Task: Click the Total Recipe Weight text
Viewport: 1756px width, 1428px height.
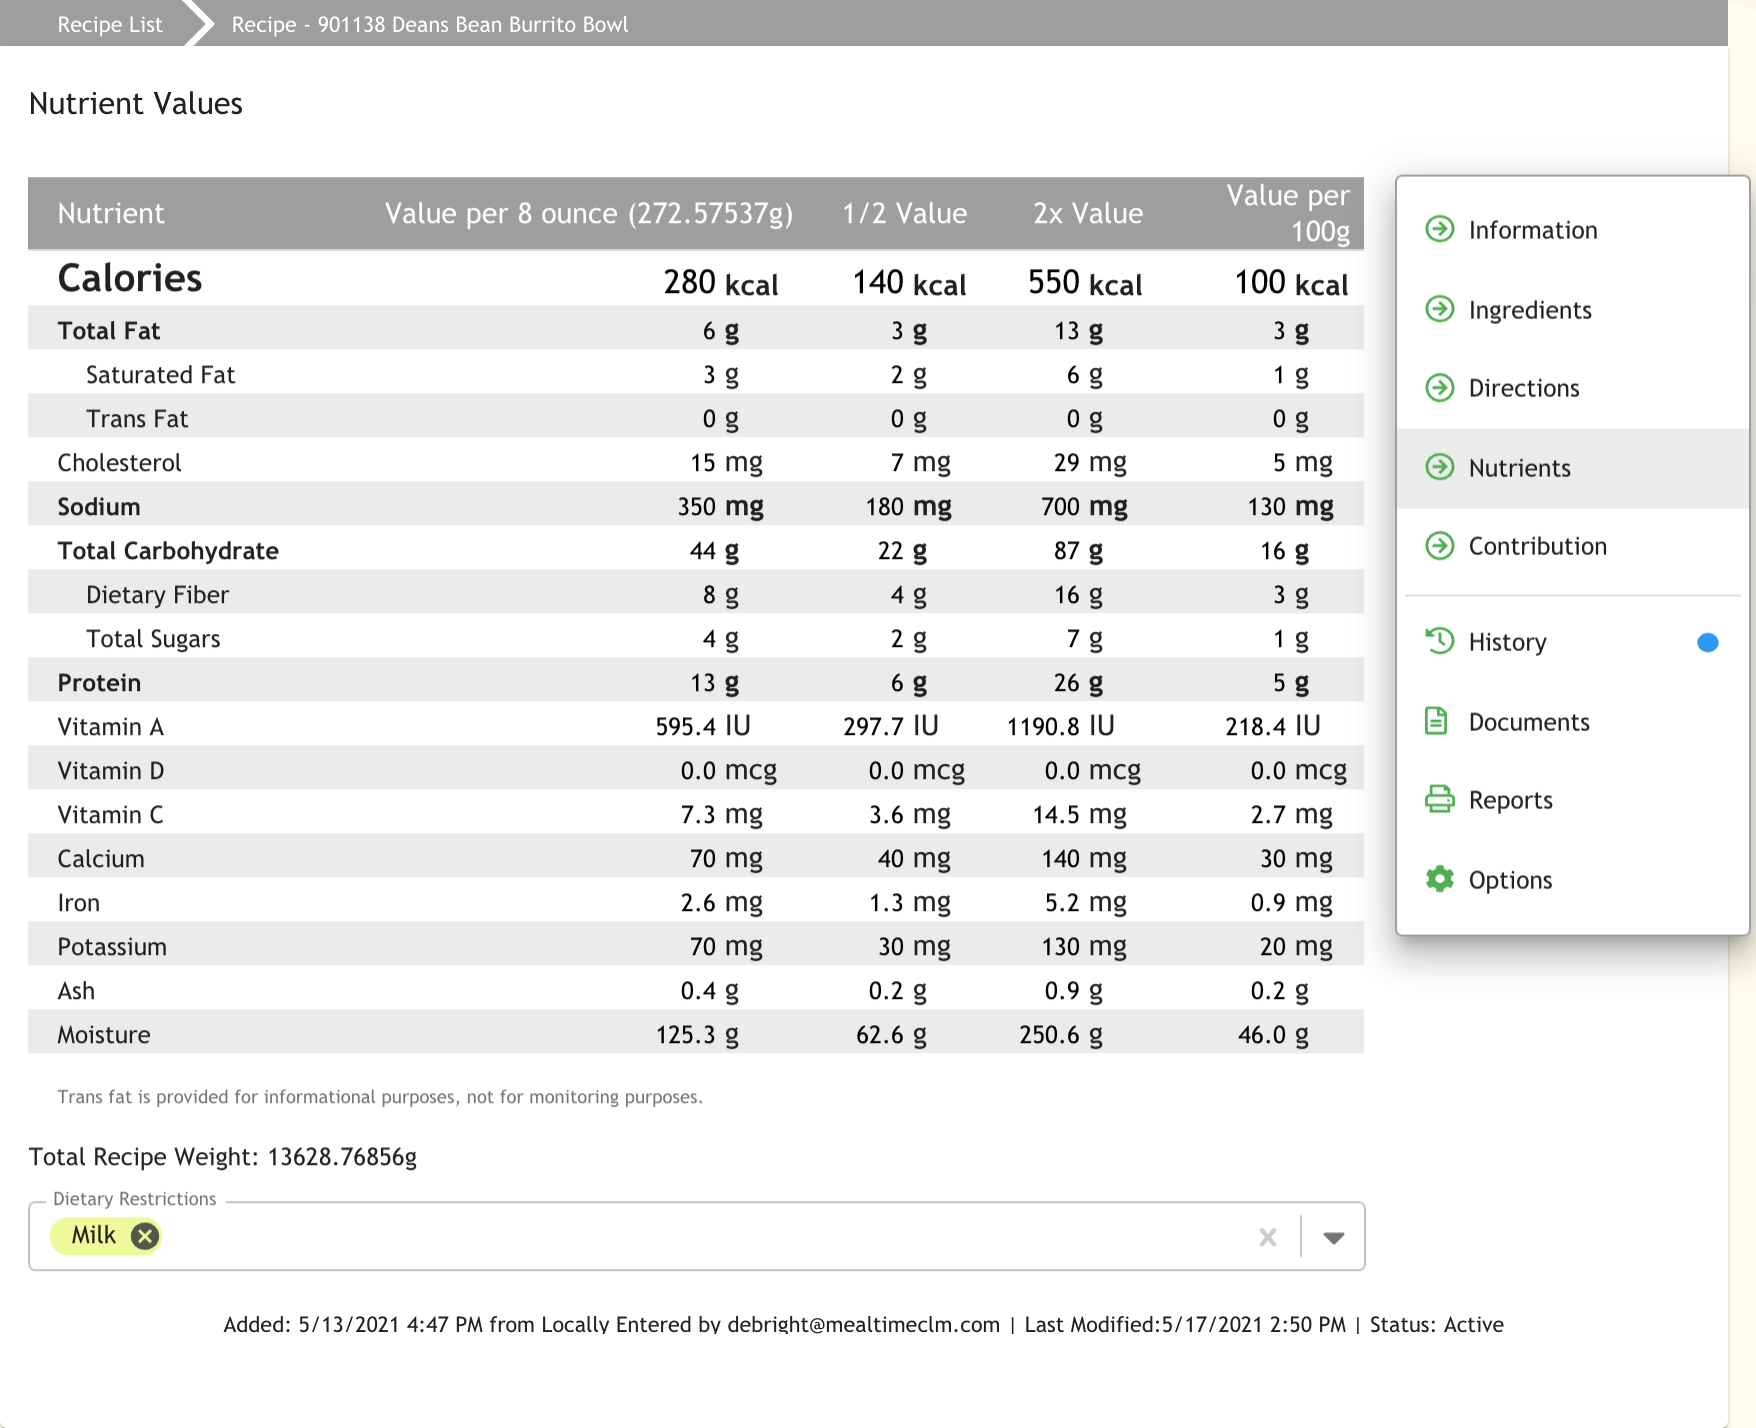Action: (223, 1157)
